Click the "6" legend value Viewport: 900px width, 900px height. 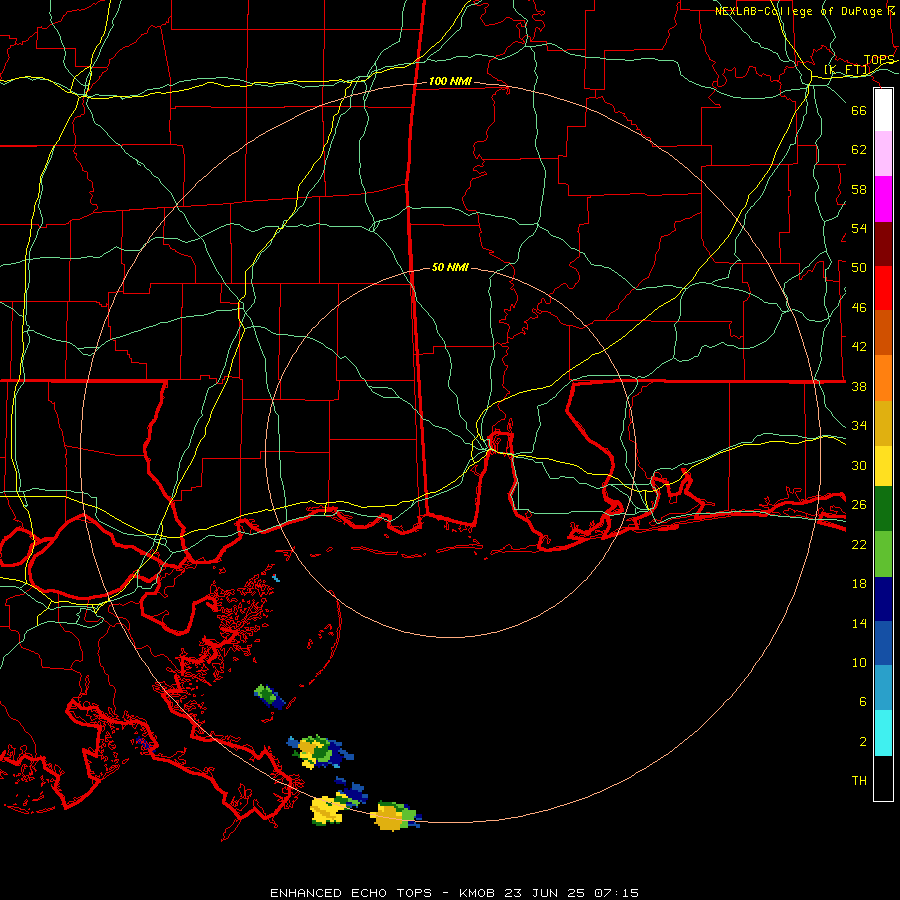click(x=862, y=702)
